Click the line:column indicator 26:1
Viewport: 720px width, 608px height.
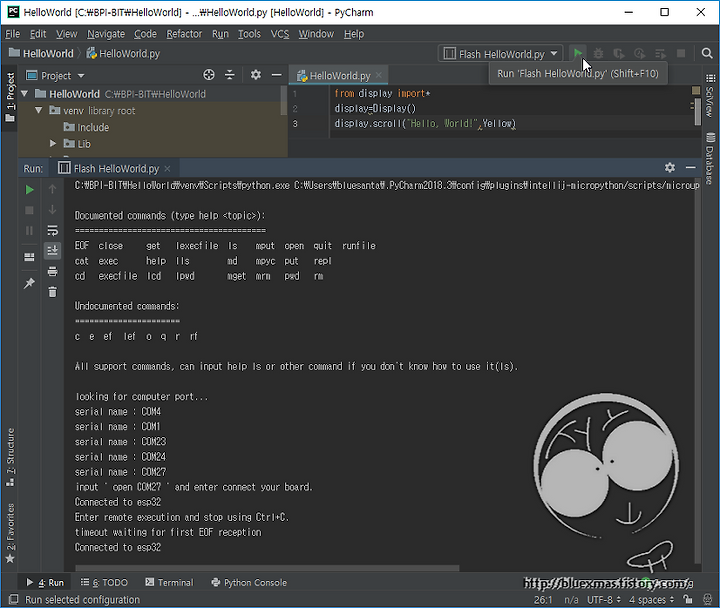click(543, 600)
